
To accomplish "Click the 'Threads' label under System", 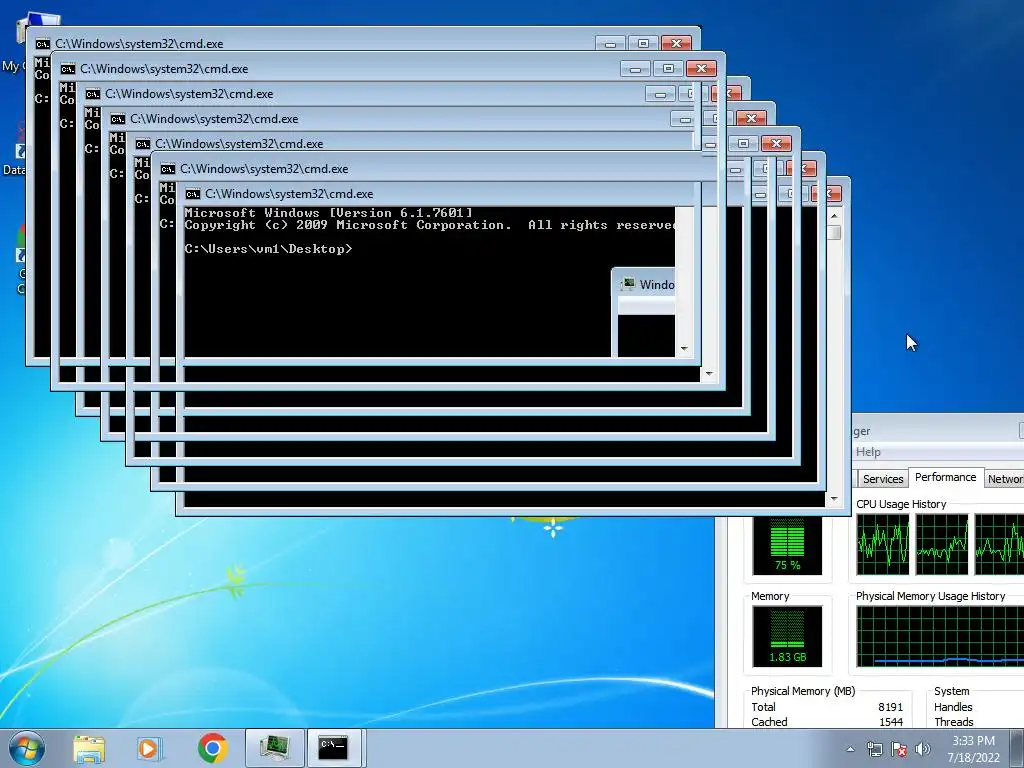I will 953,722.
